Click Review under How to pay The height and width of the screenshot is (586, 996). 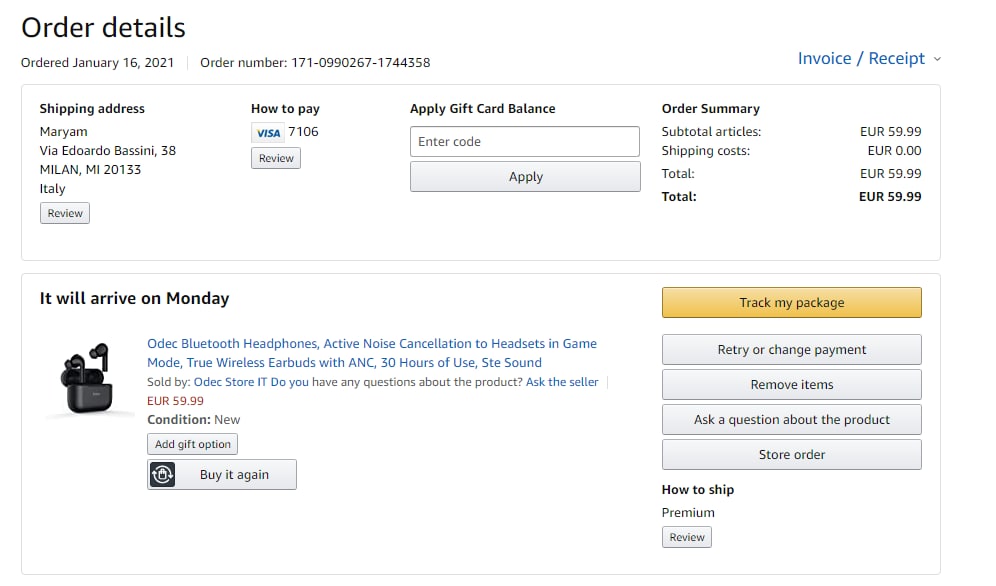pos(276,158)
